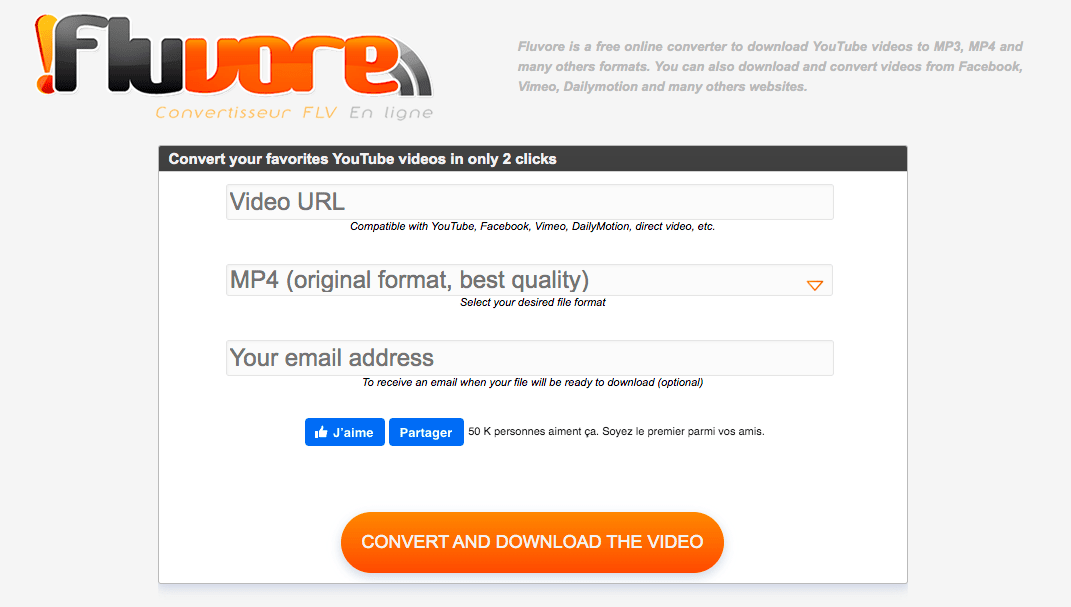
Task: Click the orange exclamation mark in logo
Action: [46, 55]
